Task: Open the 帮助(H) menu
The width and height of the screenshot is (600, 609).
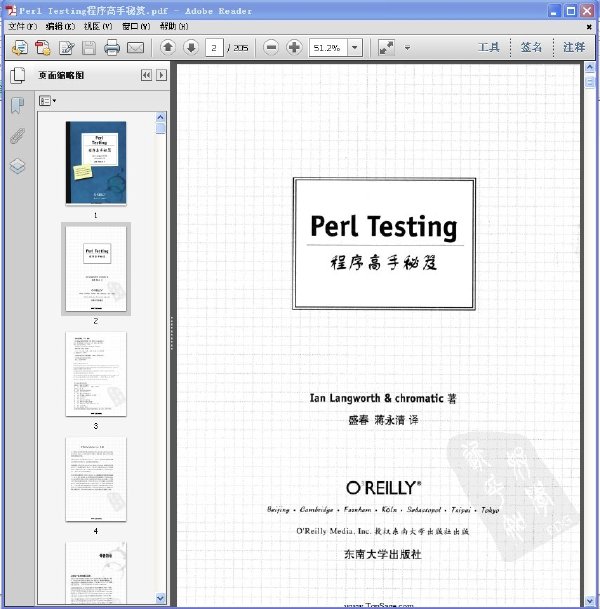Action: click(174, 26)
